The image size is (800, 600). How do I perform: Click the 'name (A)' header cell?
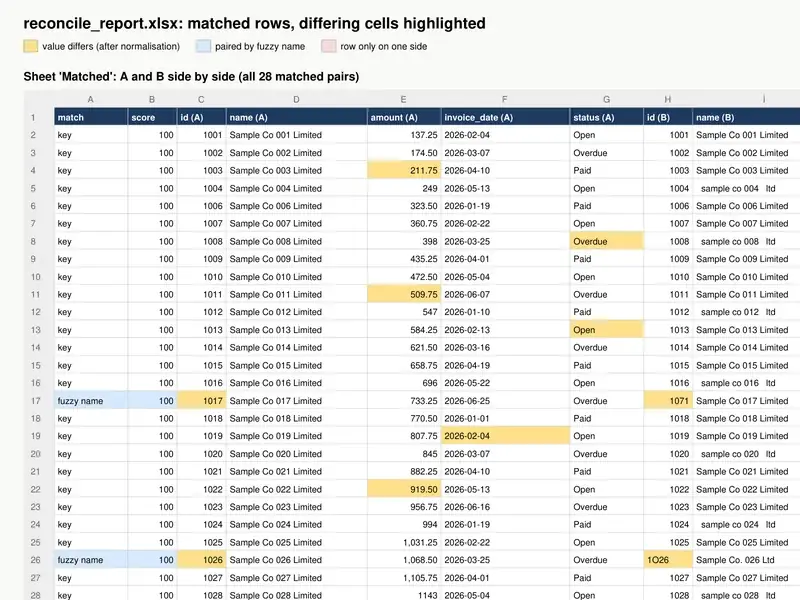pos(296,117)
